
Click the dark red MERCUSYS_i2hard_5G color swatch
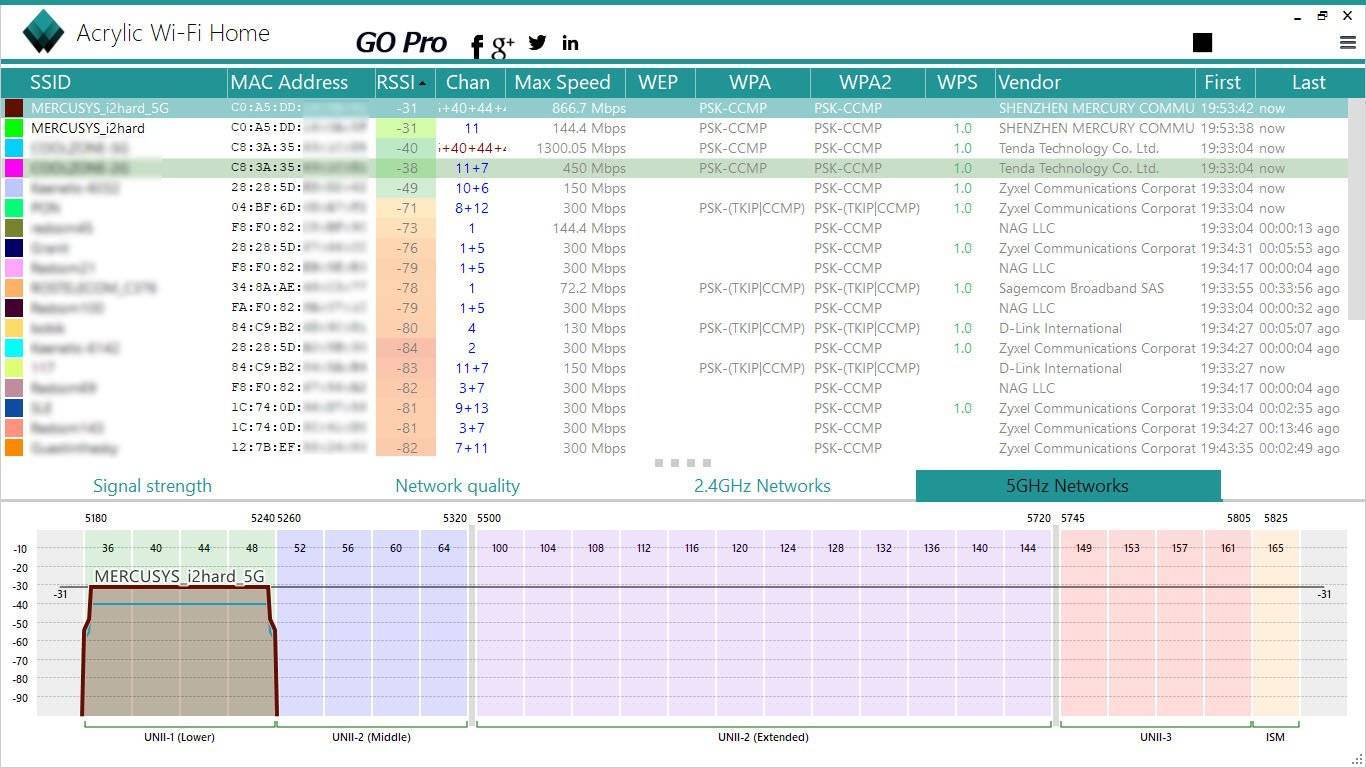(x=14, y=108)
